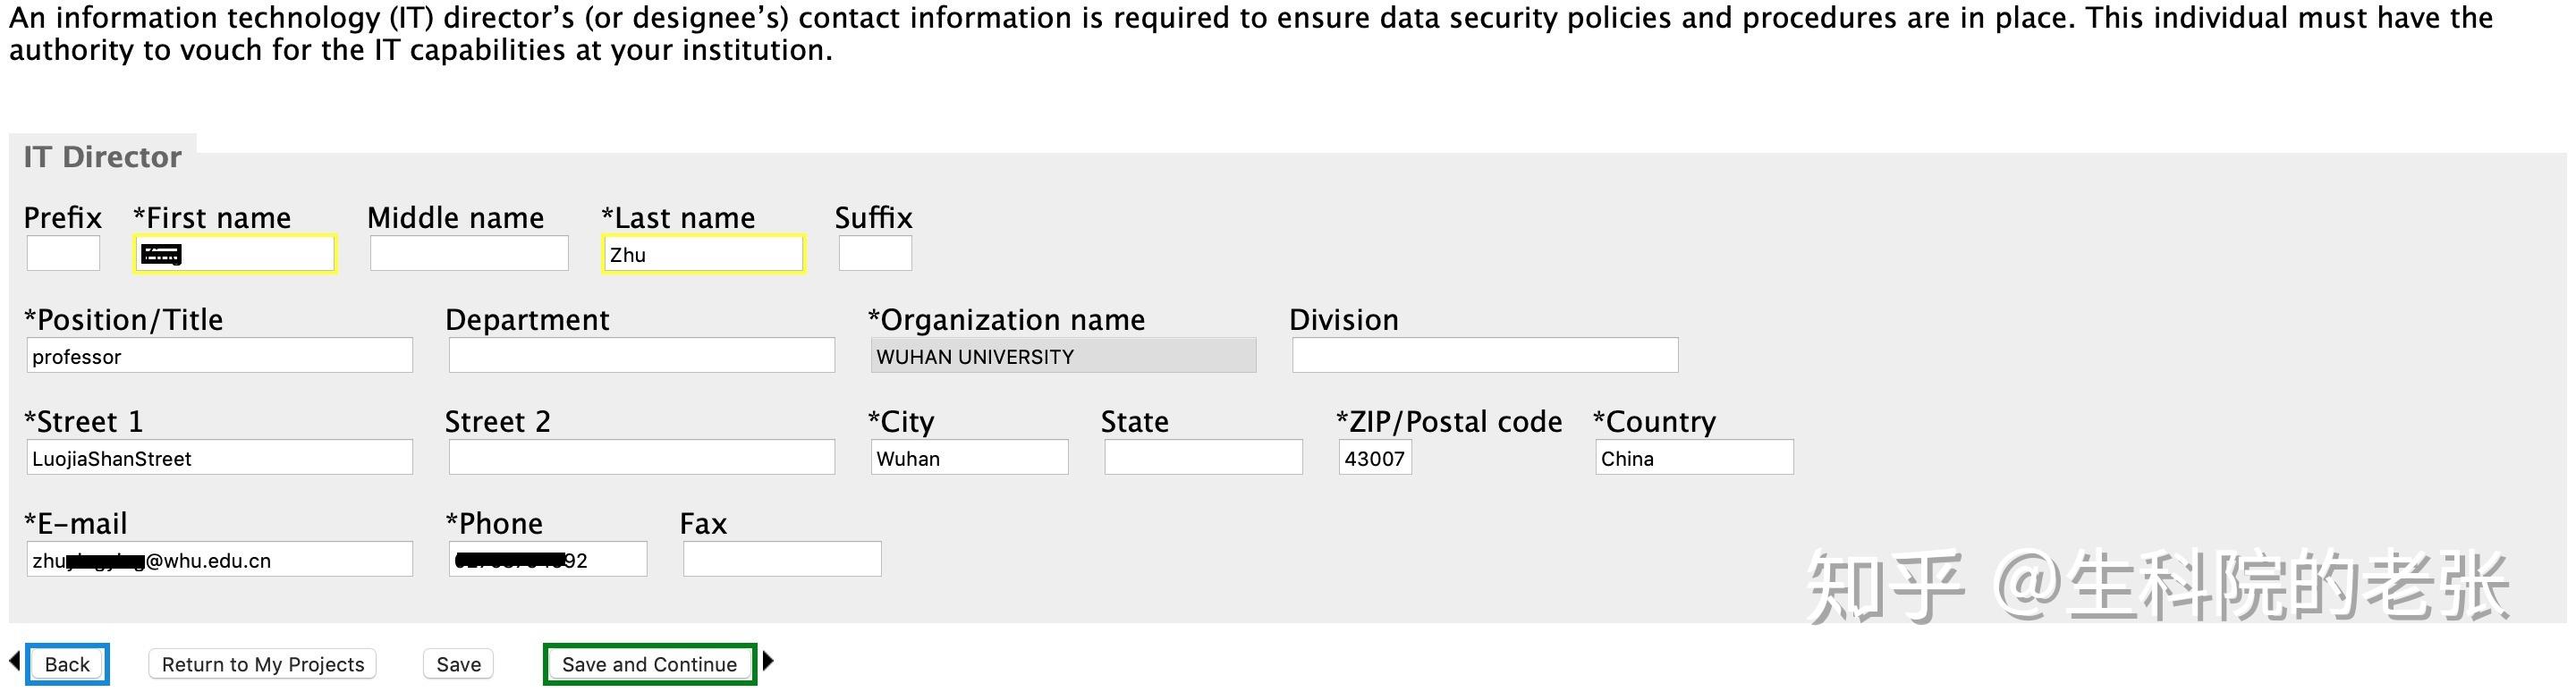Click into the Middle name field
This screenshot has width=2576, height=692.
click(469, 254)
